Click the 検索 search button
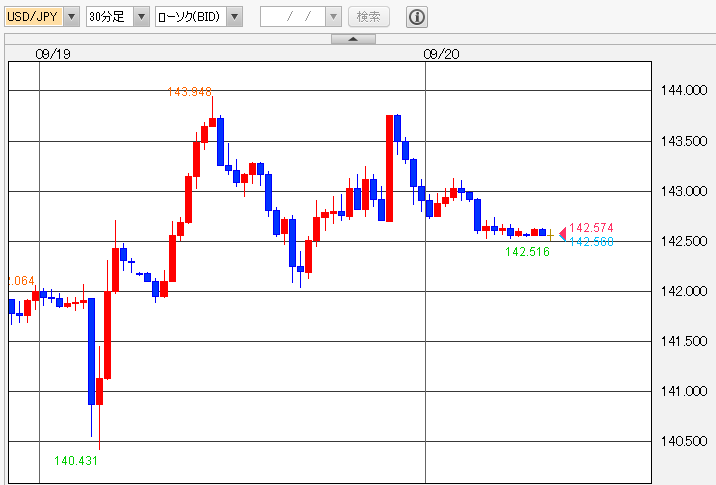716x485 pixels. pos(369,17)
